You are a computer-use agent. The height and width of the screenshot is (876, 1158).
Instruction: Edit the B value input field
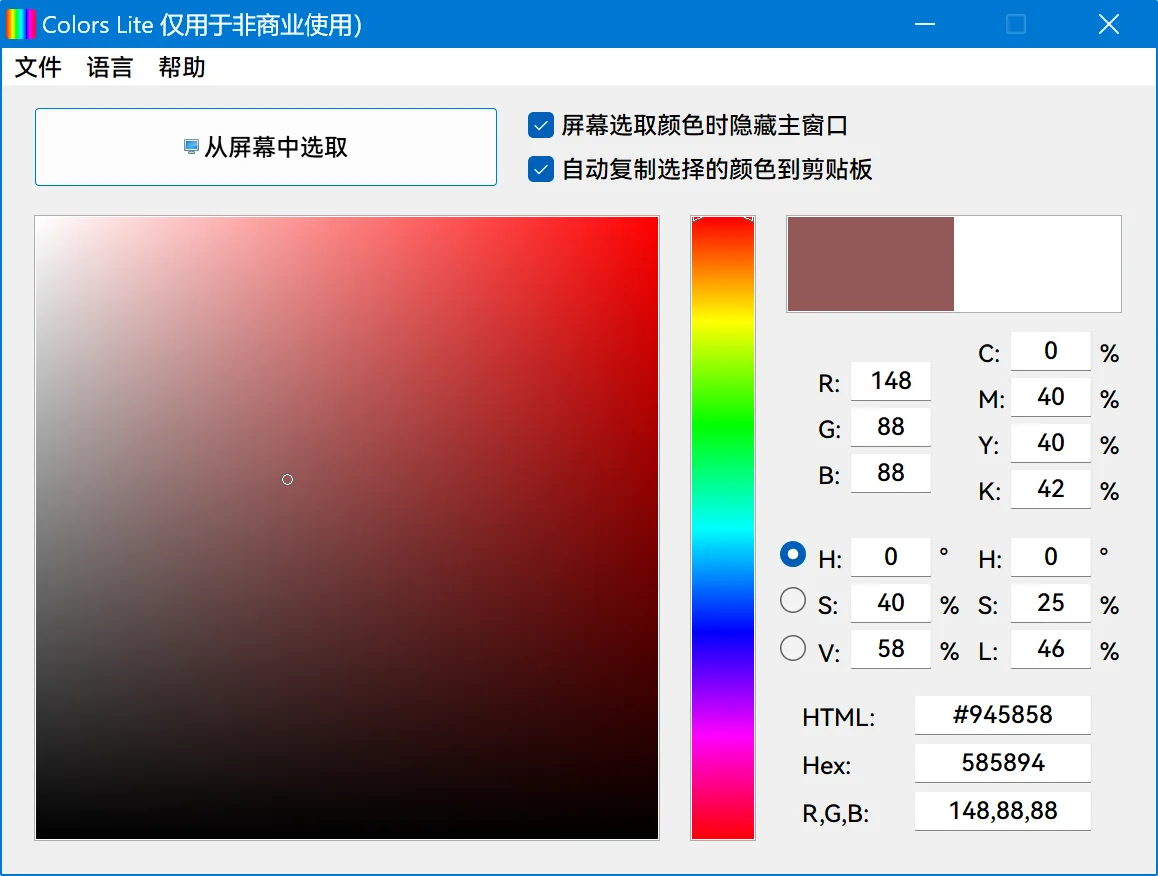point(890,473)
